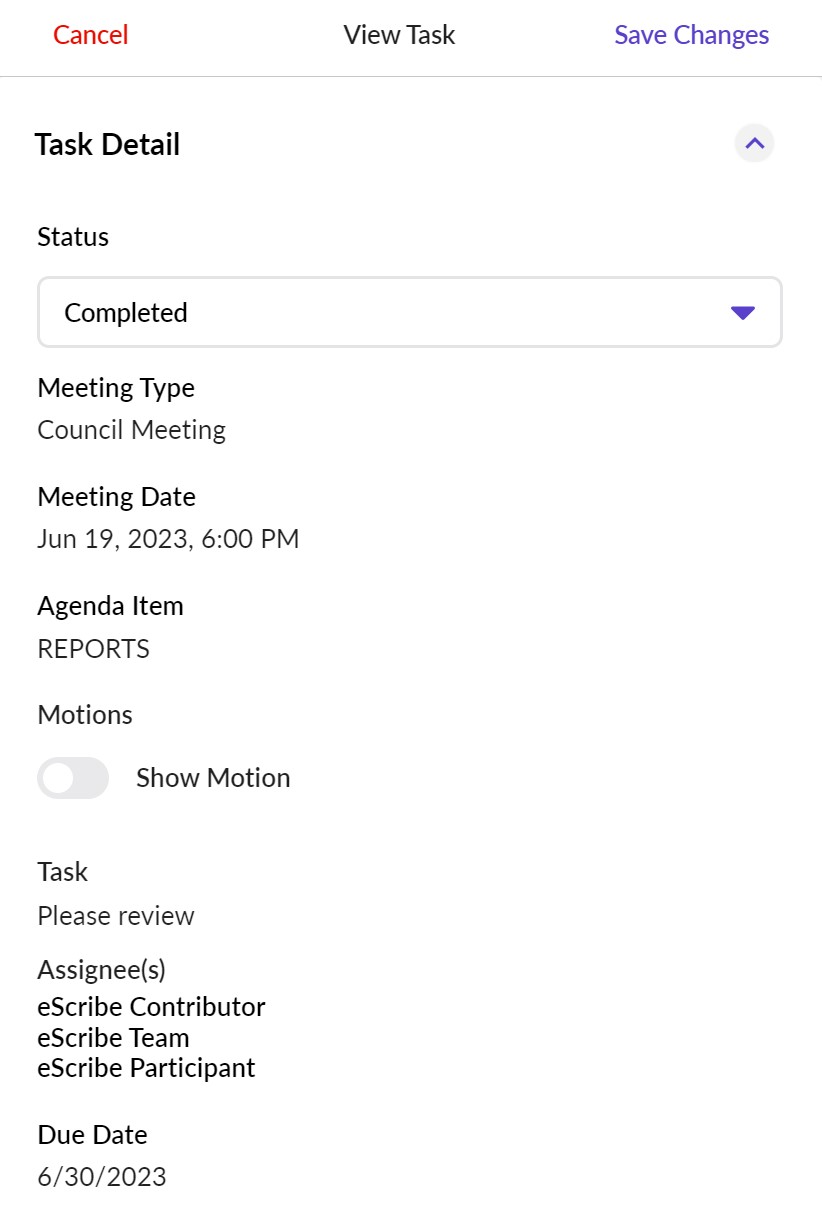The width and height of the screenshot is (822, 1218).
Task: Click the purple arrow in Status field
Action: (x=742, y=313)
